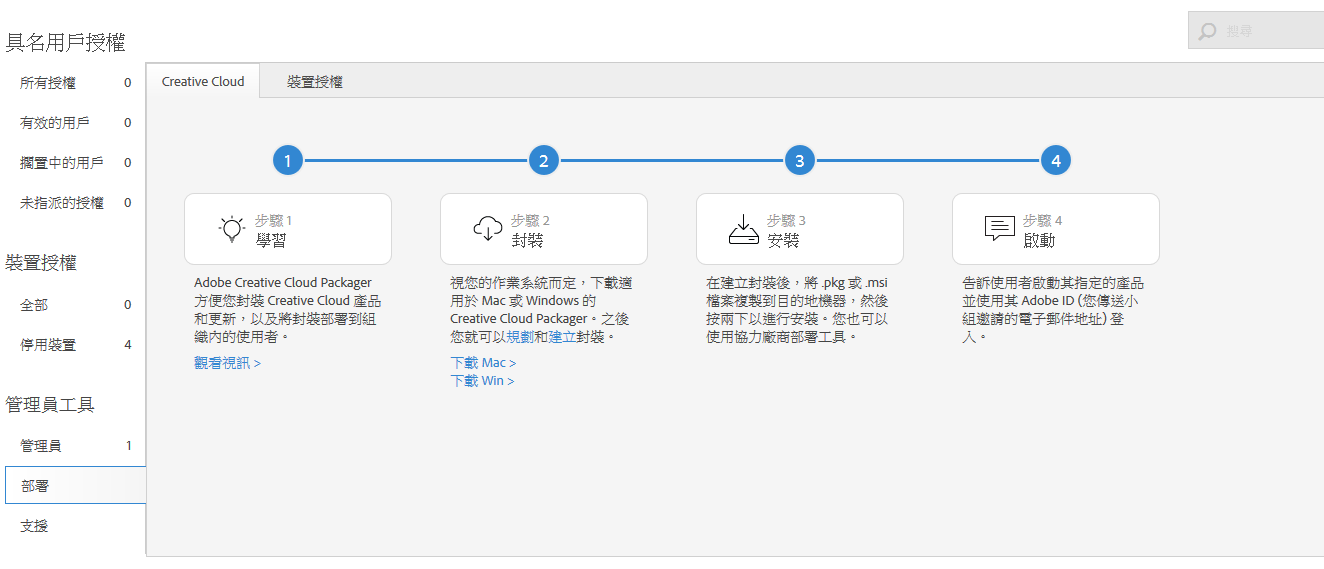Image resolution: width=1324 pixels, height=569 pixels.
Task: Select step circle number 3
Action: tap(799, 160)
